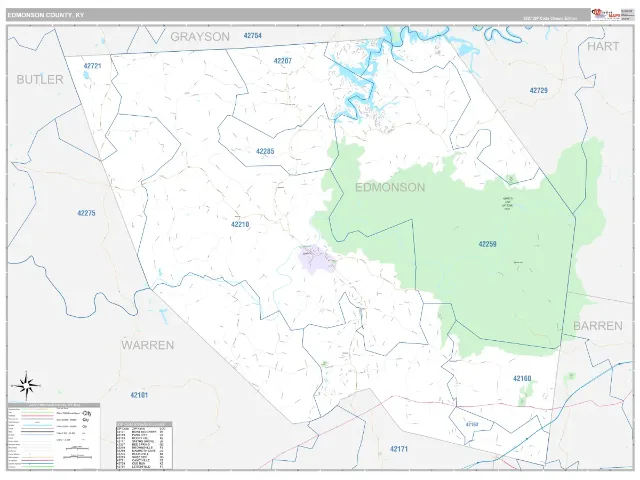The image size is (640, 480).
Task: Click the 'EDMONSON COUNTY, KY' title
Action: click(x=46, y=15)
